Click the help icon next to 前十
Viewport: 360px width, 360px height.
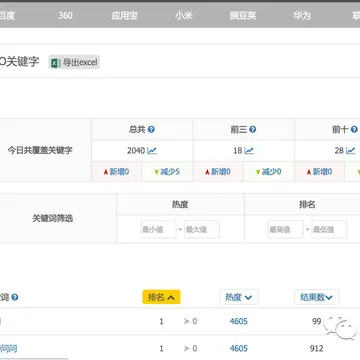(x=354, y=129)
